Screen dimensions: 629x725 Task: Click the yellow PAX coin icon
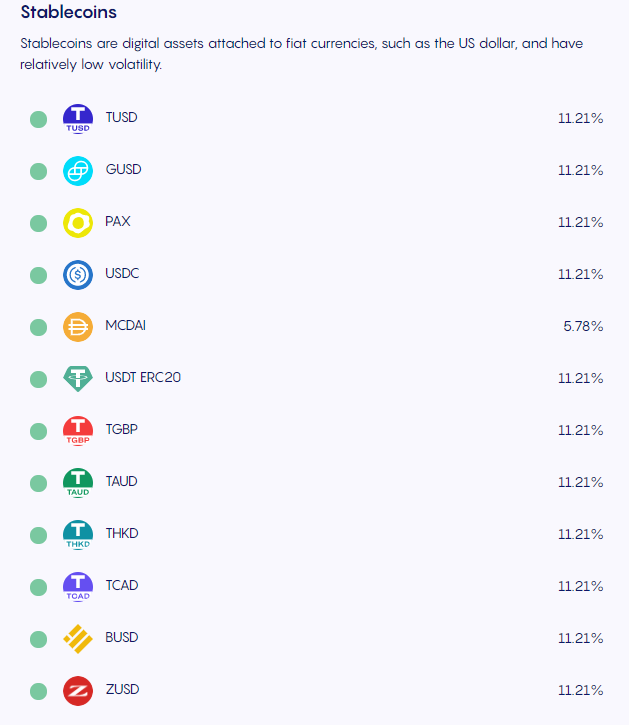(77, 223)
